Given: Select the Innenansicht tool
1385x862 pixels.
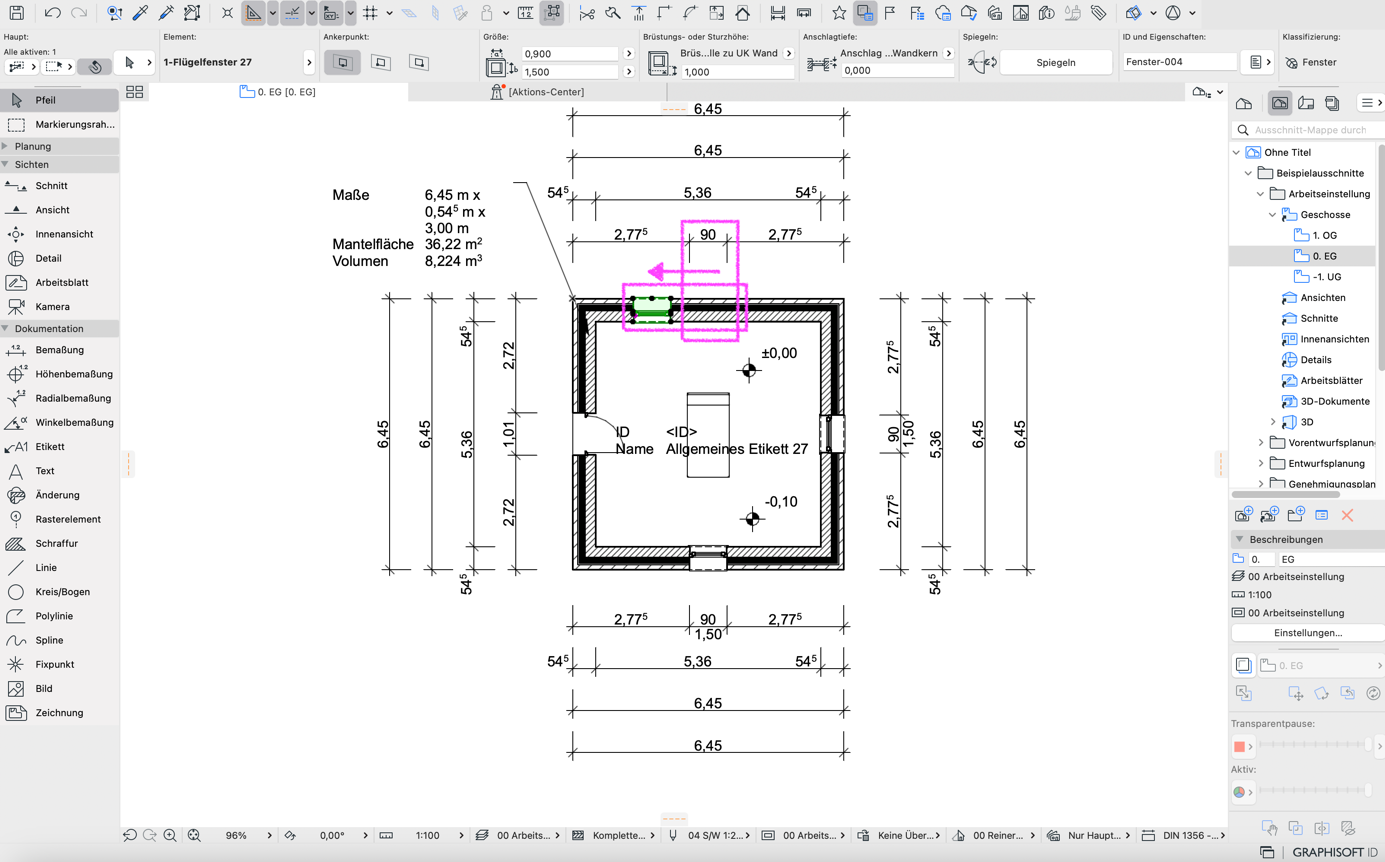Looking at the screenshot, I should click(59, 234).
